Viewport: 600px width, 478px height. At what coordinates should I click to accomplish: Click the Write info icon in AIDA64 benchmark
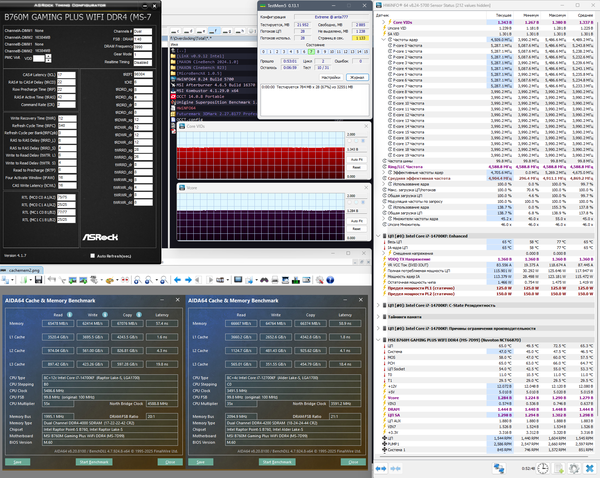click(x=105, y=315)
